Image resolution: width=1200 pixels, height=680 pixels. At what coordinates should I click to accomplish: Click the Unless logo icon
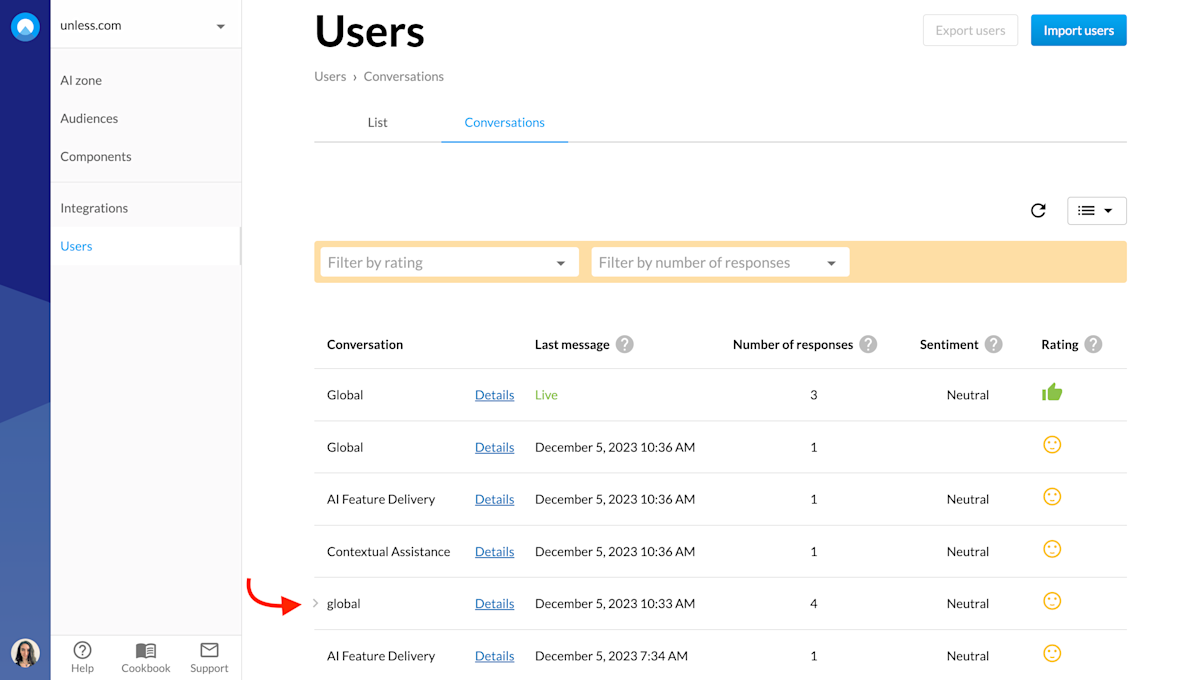(25, 27)
